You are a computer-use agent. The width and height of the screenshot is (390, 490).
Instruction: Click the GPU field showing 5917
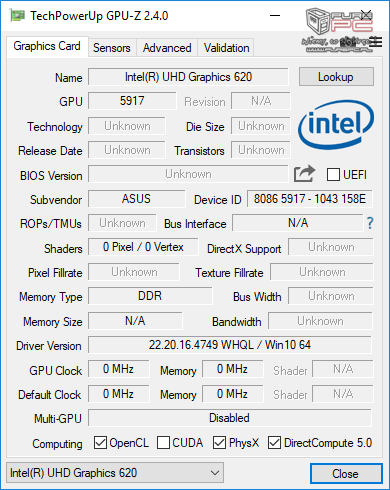(x=132, y=101)
